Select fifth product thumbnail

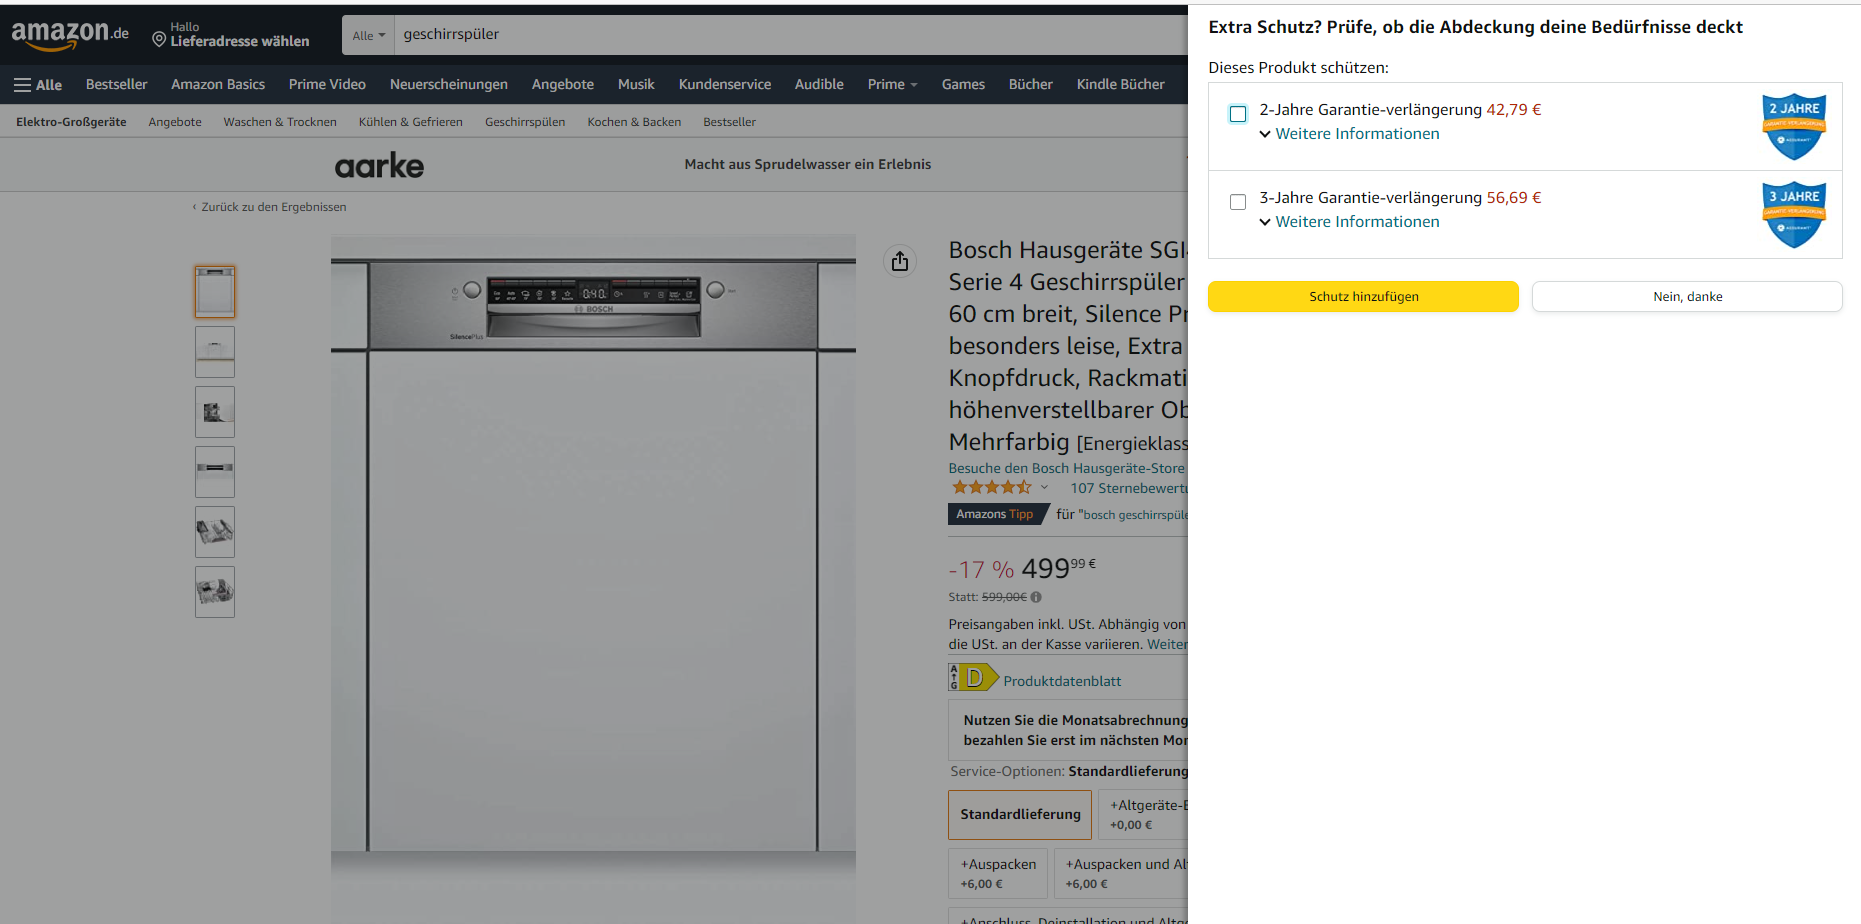tap(215, 532)
